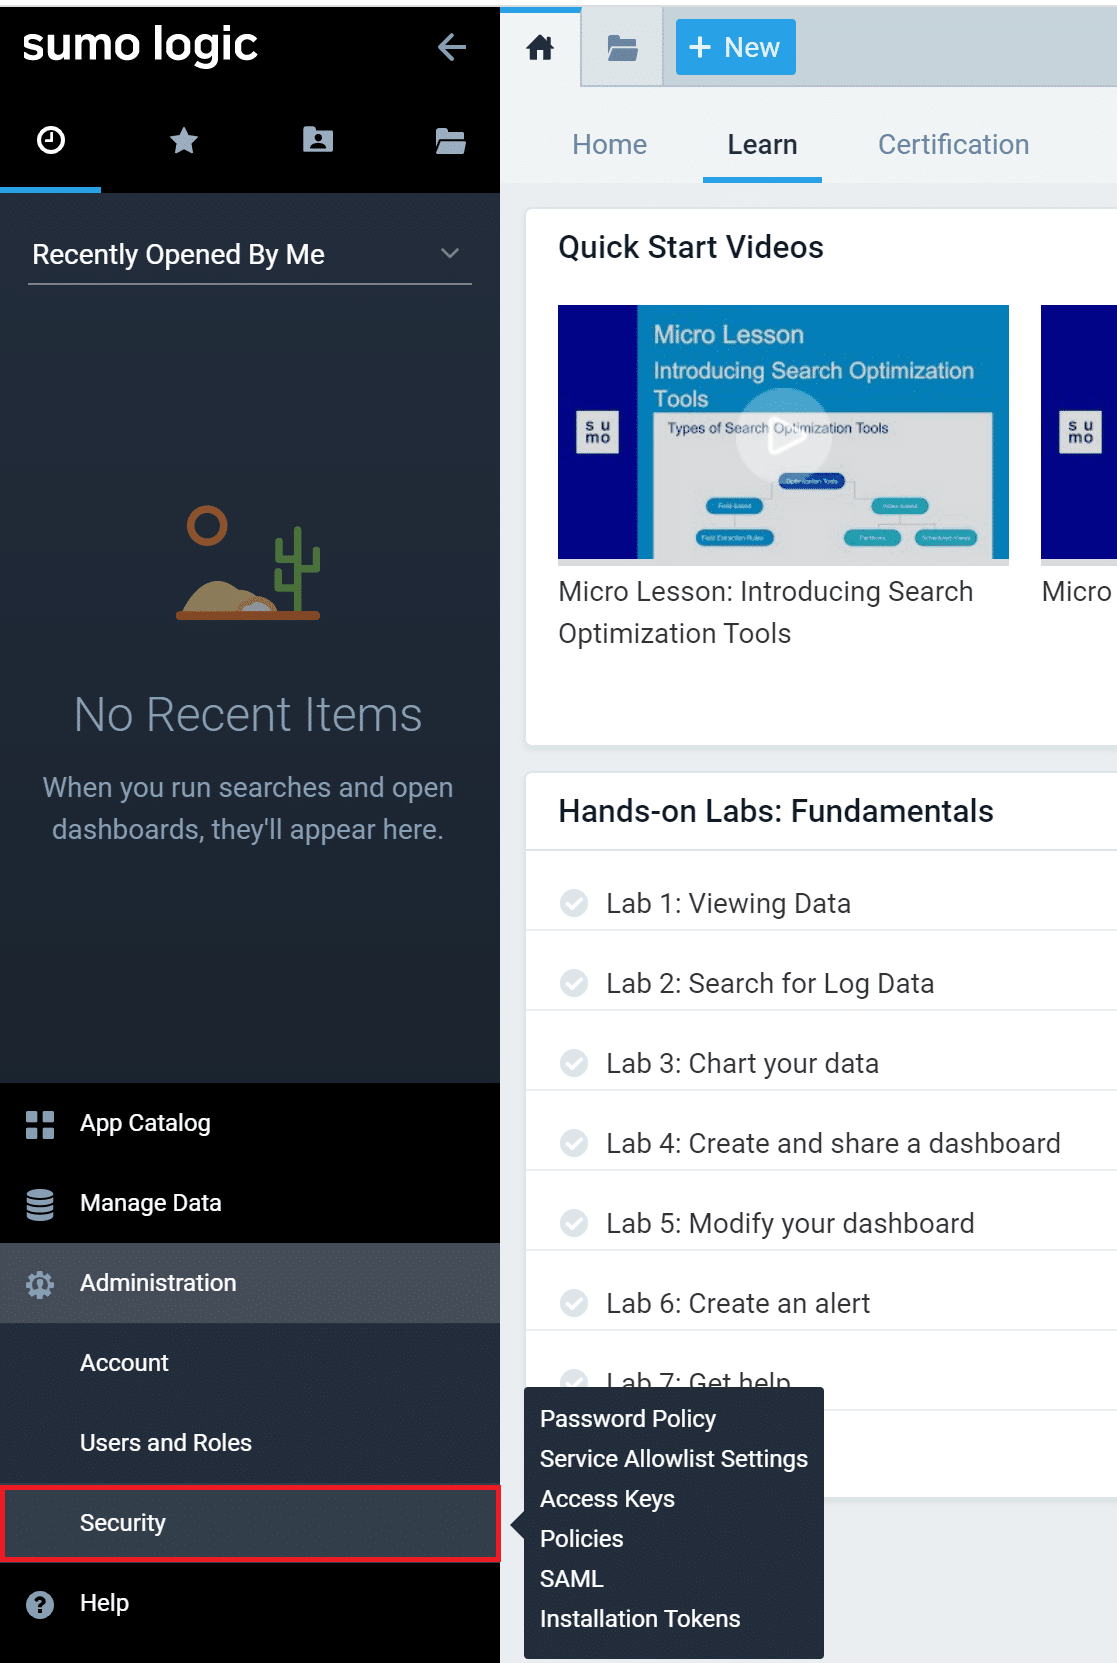Toggle Lab 1: Viewing Data checkmark
The width and height of the screenshot is (1117, 1663).
click(574, 903)
